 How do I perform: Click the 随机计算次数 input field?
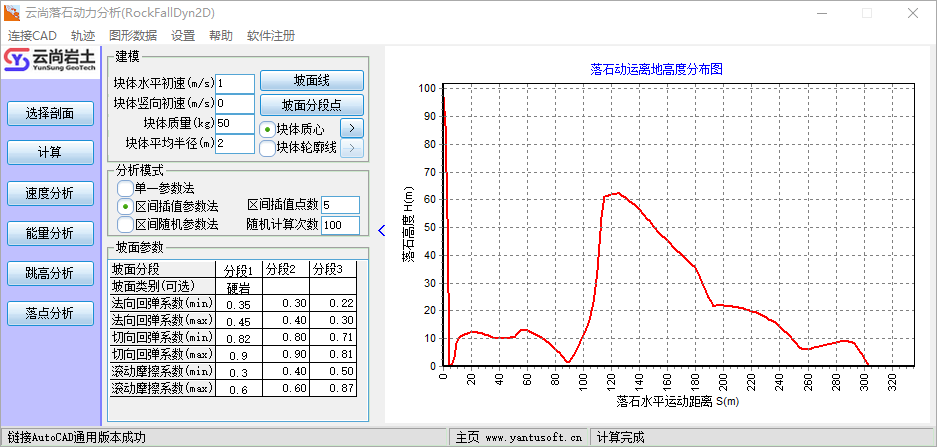[340, 225]
